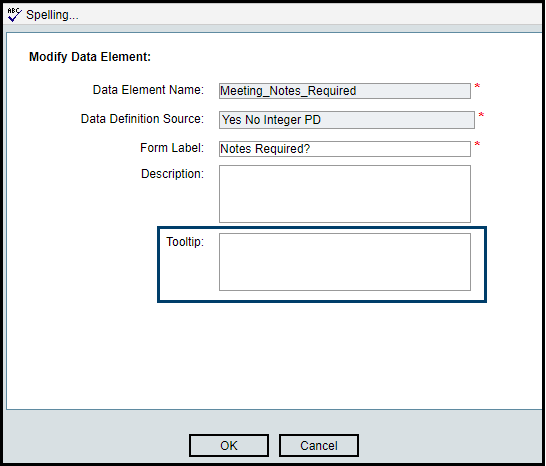Click the ABC spell-check checkmark icon
The image size is (546, 466).
(15, 15)
